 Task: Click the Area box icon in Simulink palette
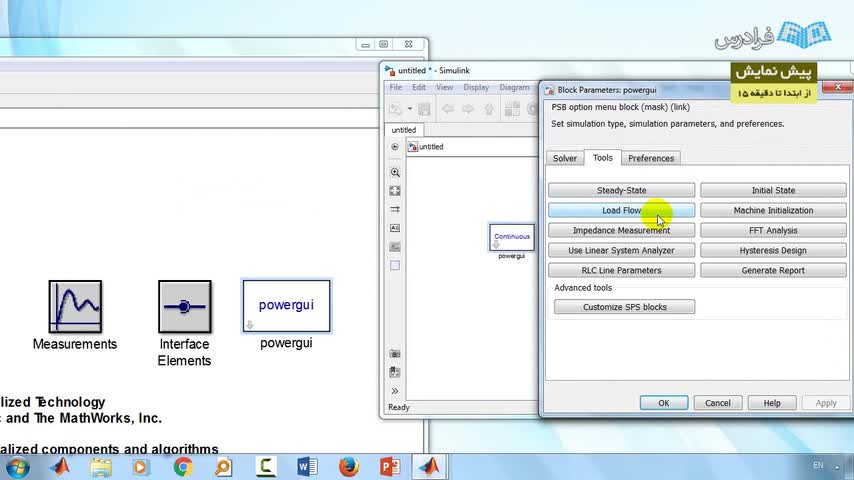pos(395,265)
